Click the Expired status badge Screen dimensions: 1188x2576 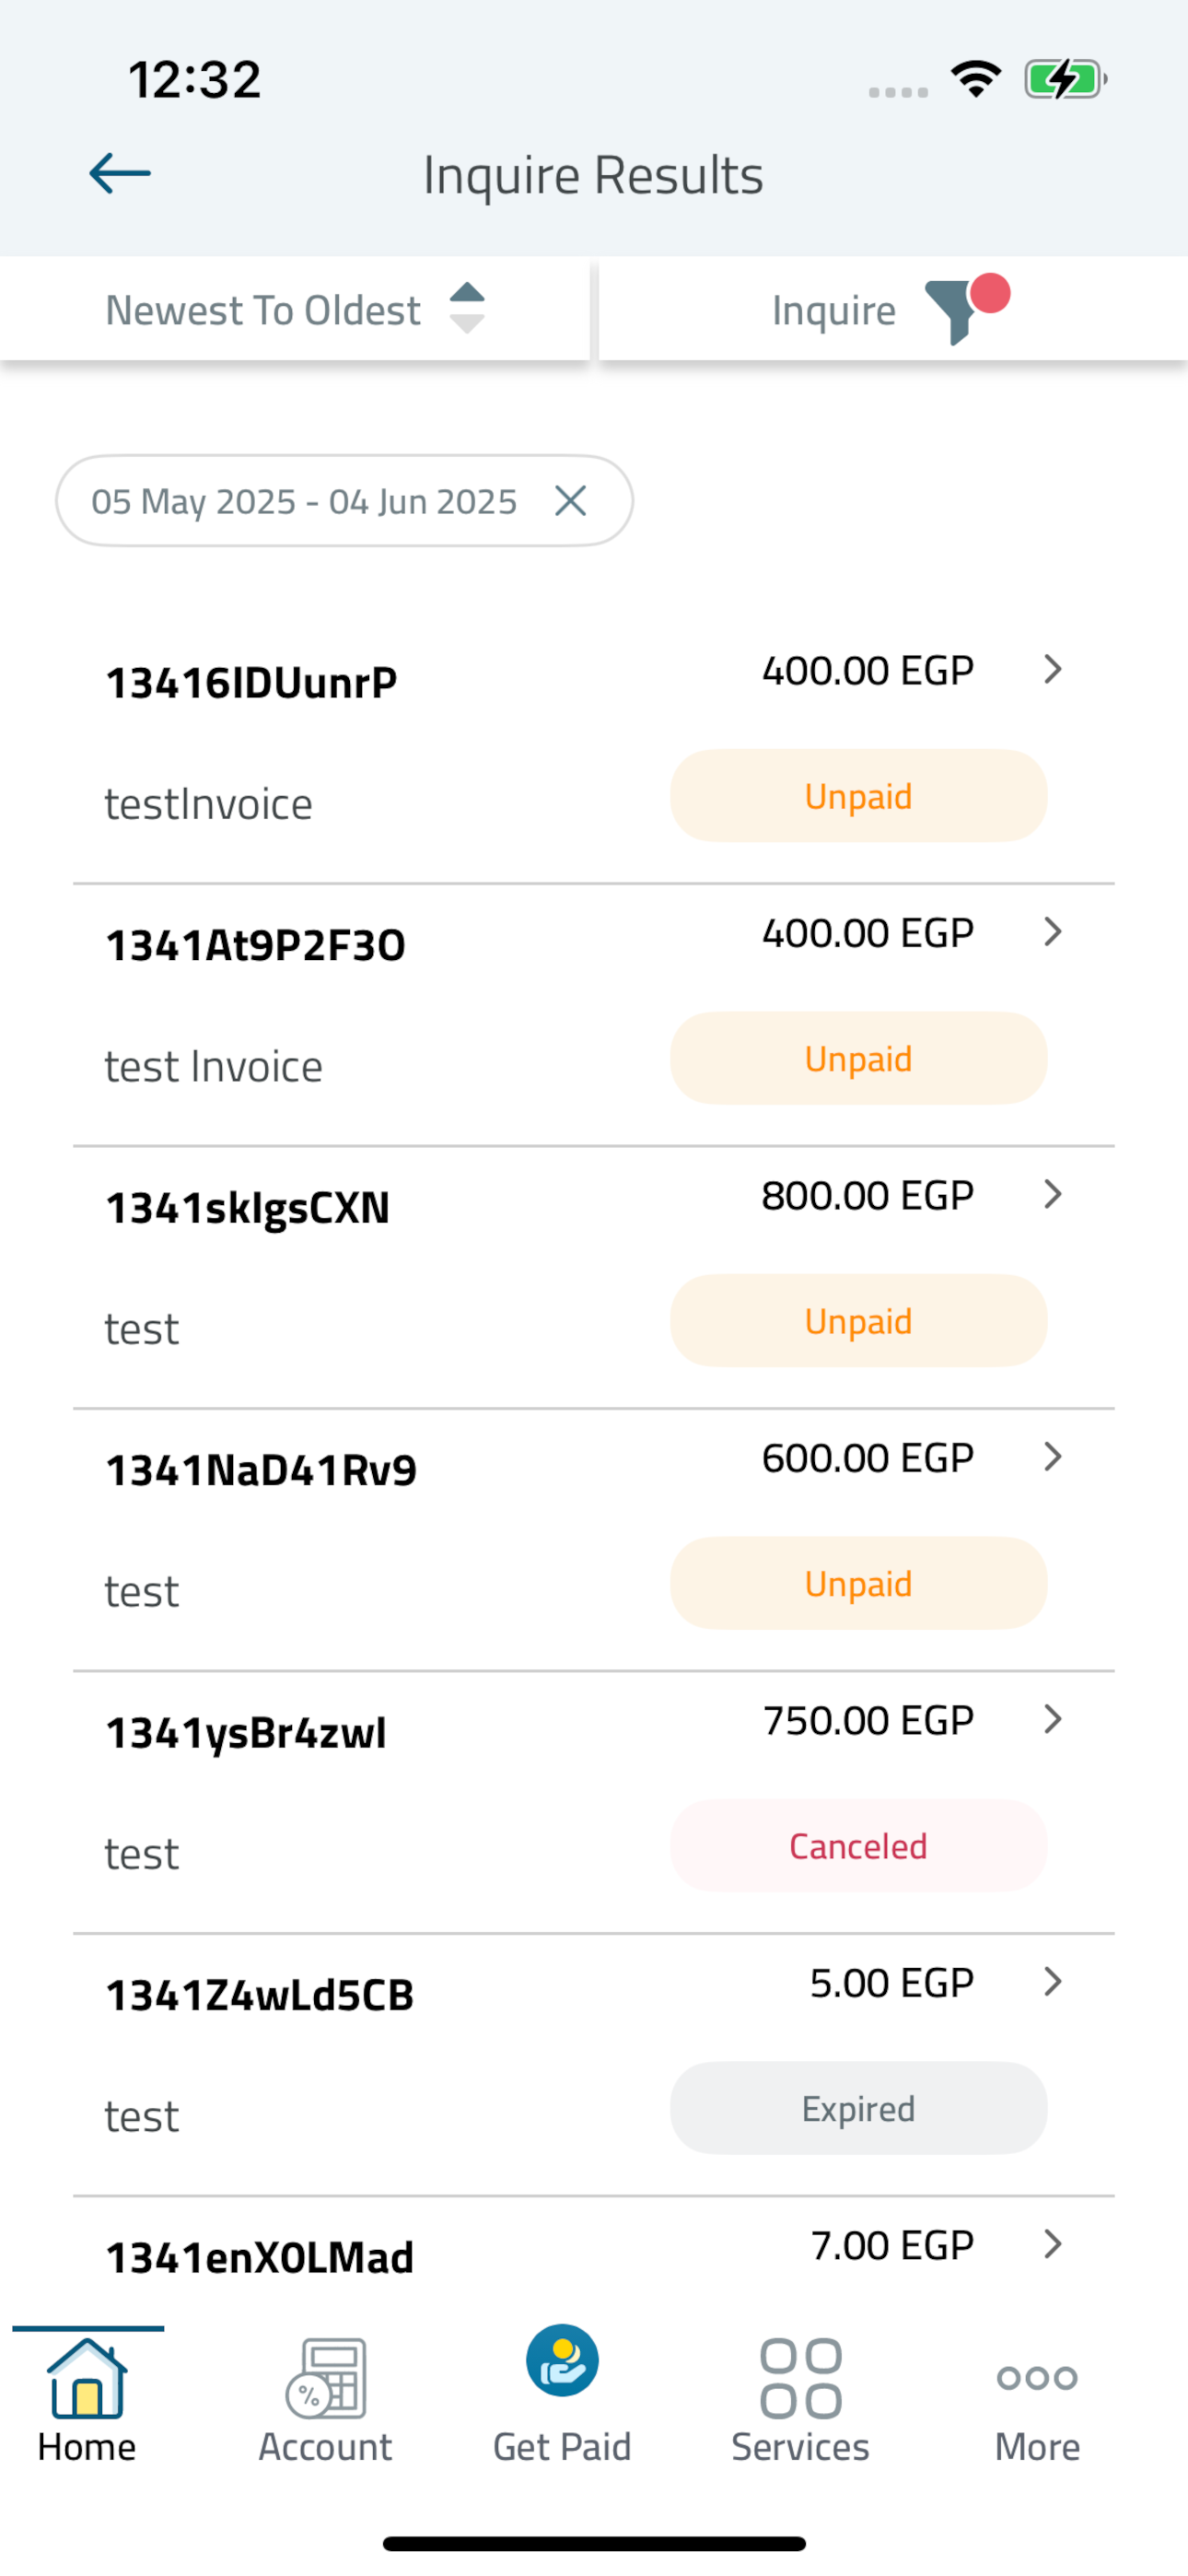point(859,2108)
